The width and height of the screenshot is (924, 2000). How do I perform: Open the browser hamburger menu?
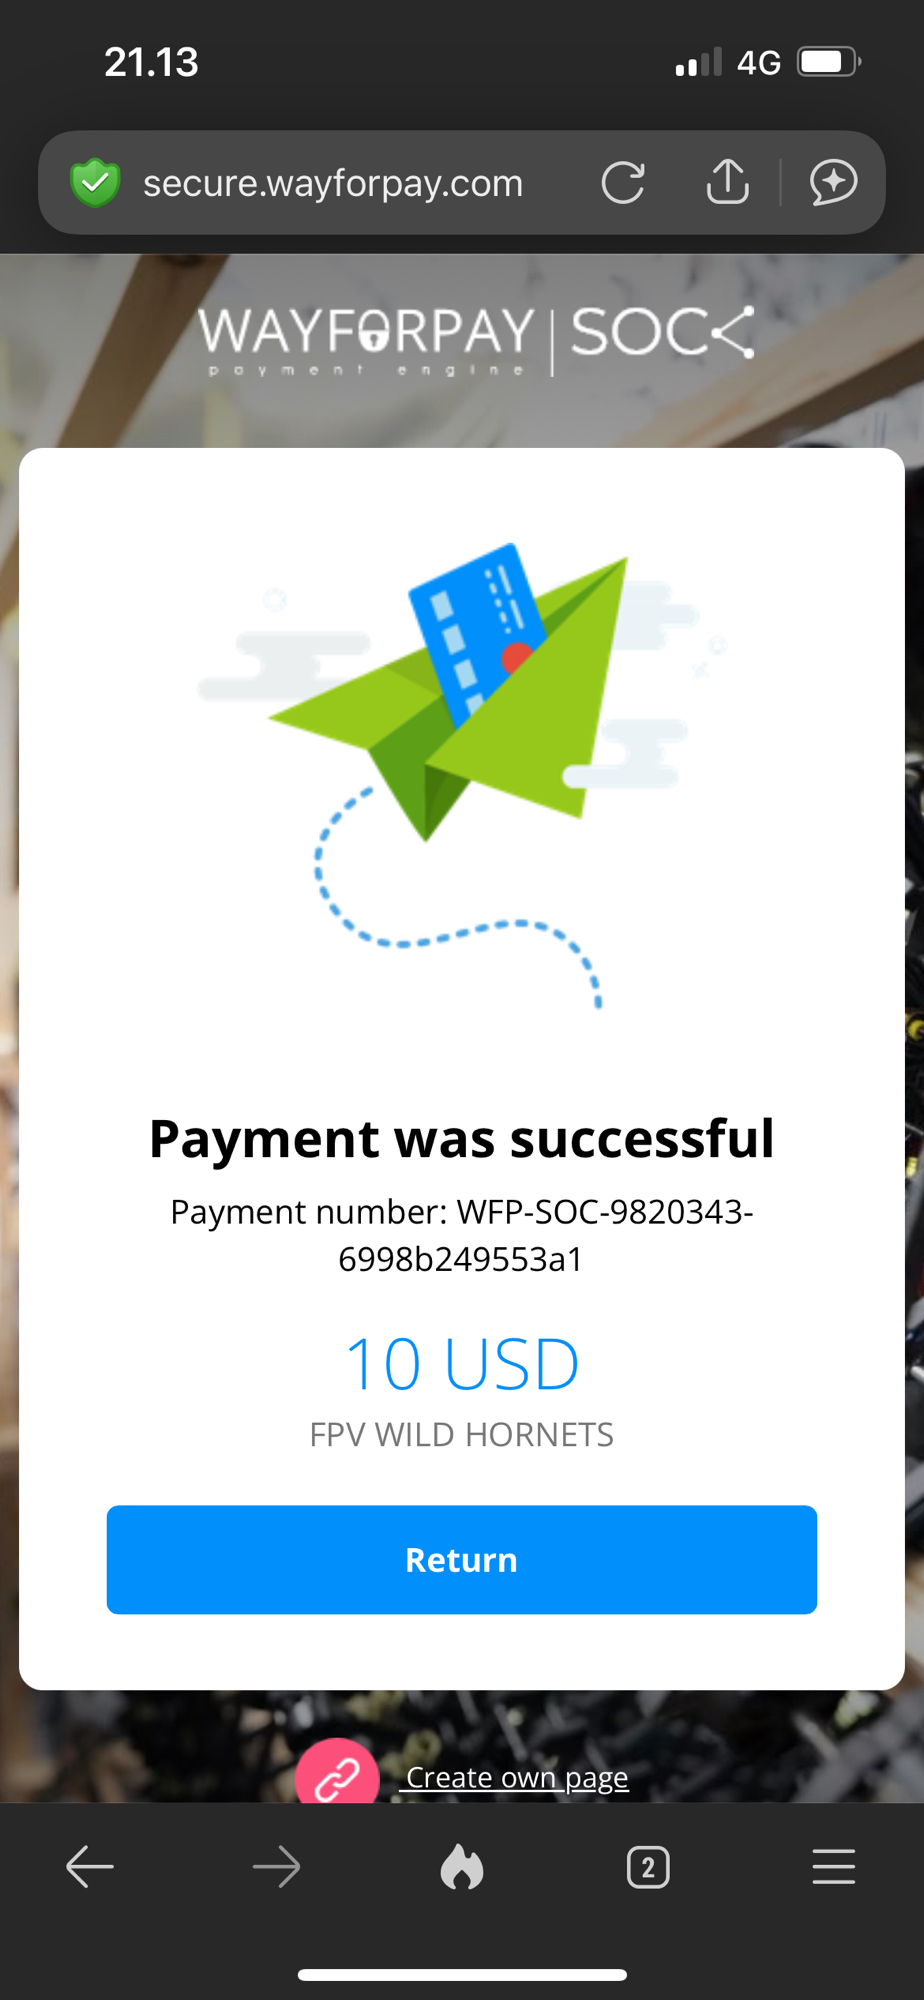[833, 1867]
